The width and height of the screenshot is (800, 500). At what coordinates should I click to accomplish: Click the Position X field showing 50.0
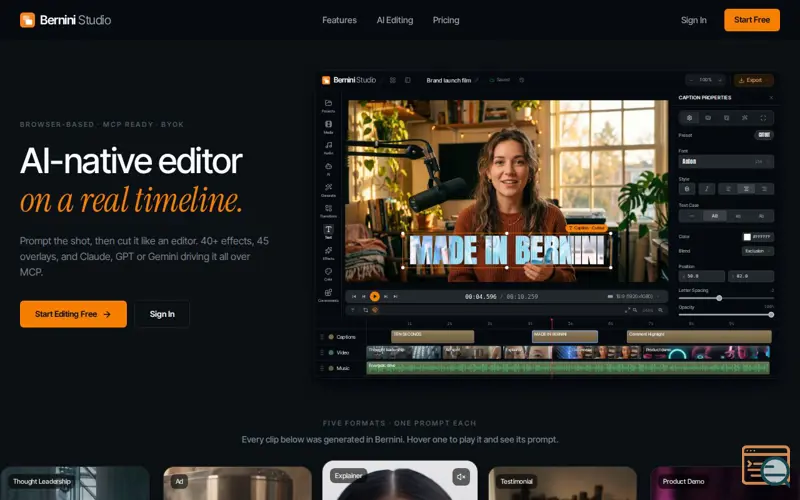pos(702,276)
